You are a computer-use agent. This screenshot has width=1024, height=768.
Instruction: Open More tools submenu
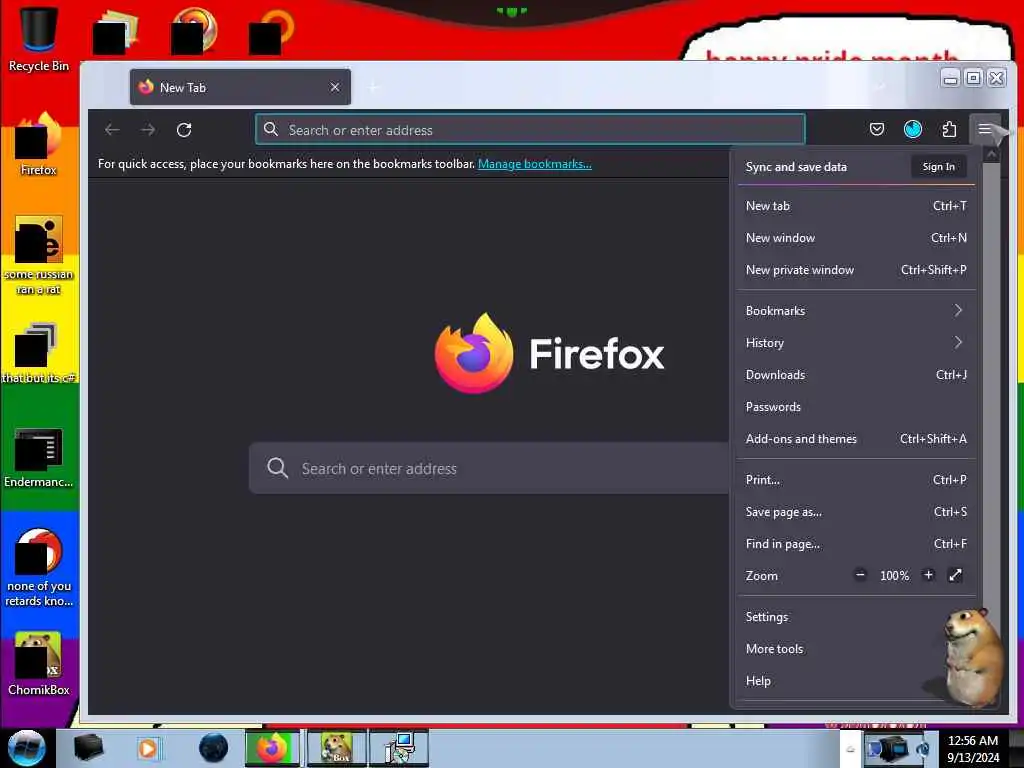[x=856, y=649]
